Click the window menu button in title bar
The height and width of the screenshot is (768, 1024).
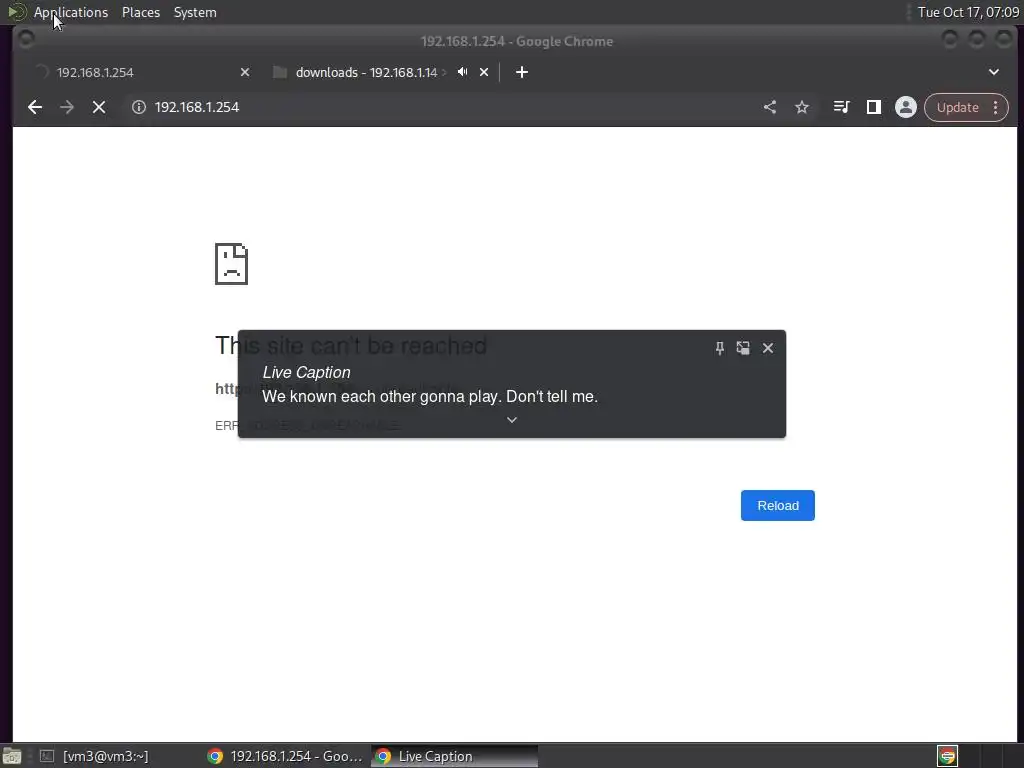26,40
